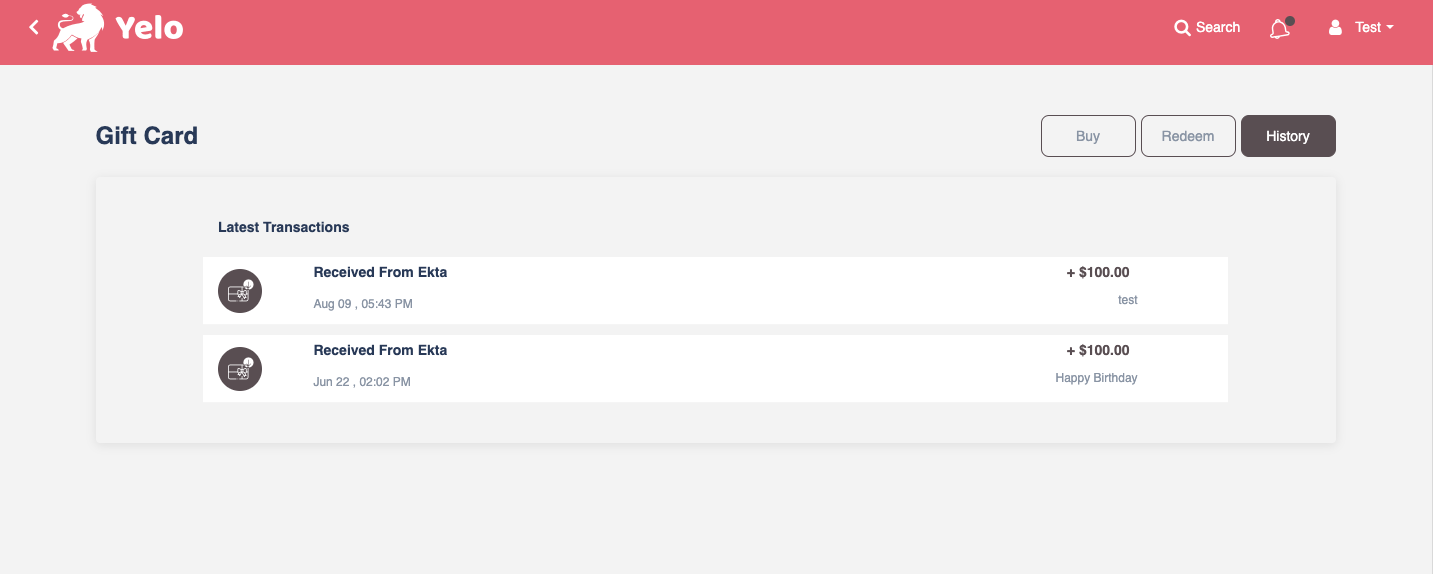1433x574 pixels.
Task: Click the Latest Transactions heading
Action: pos(284,227)
